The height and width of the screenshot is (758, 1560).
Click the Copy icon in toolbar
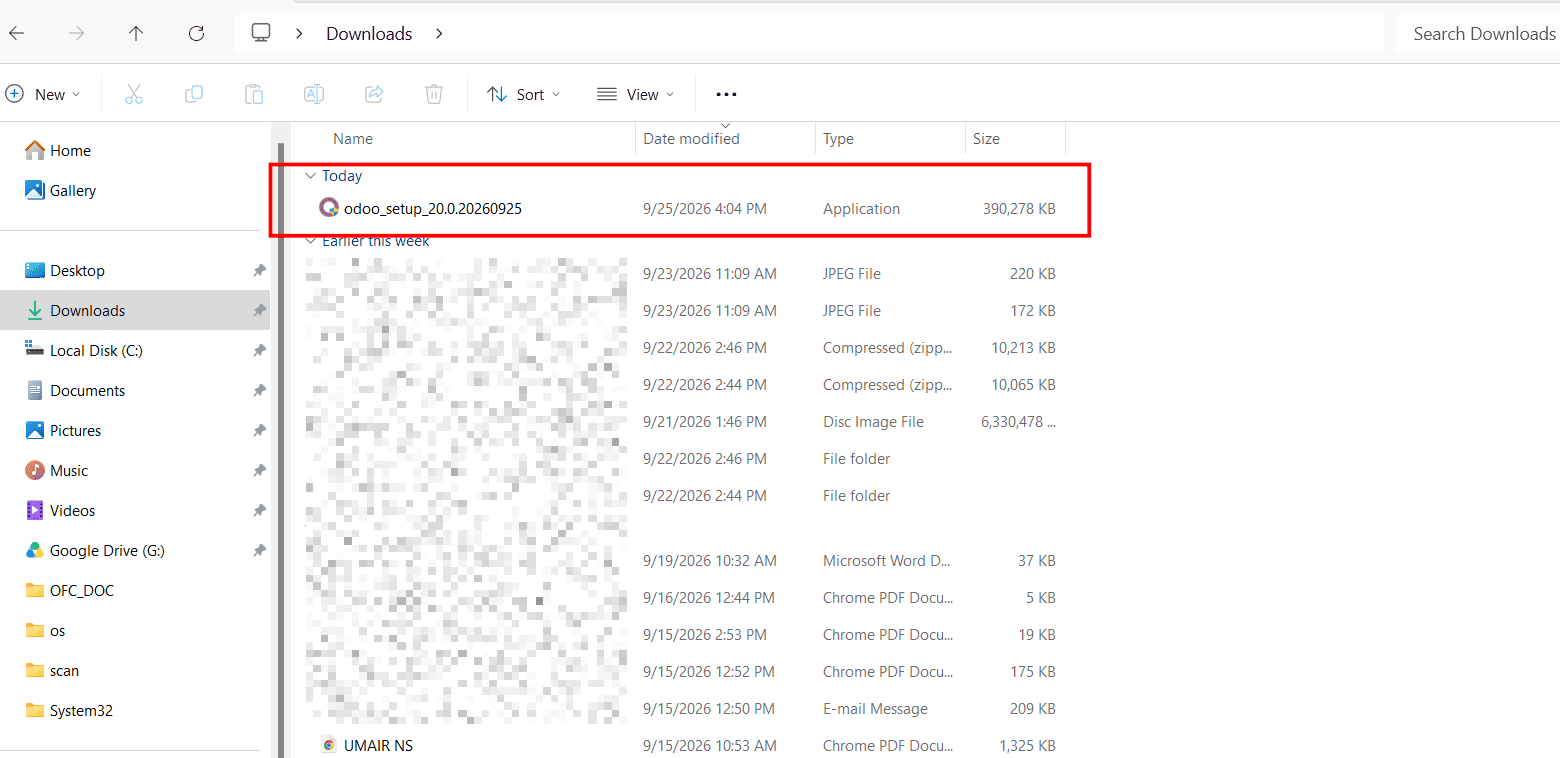tap(194, 94)
